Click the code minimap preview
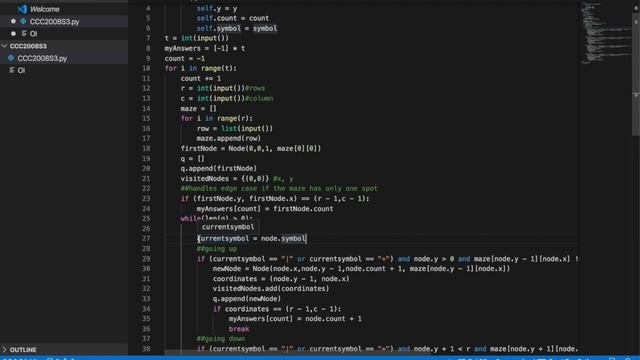640x360 pixels. pos(605,33)
